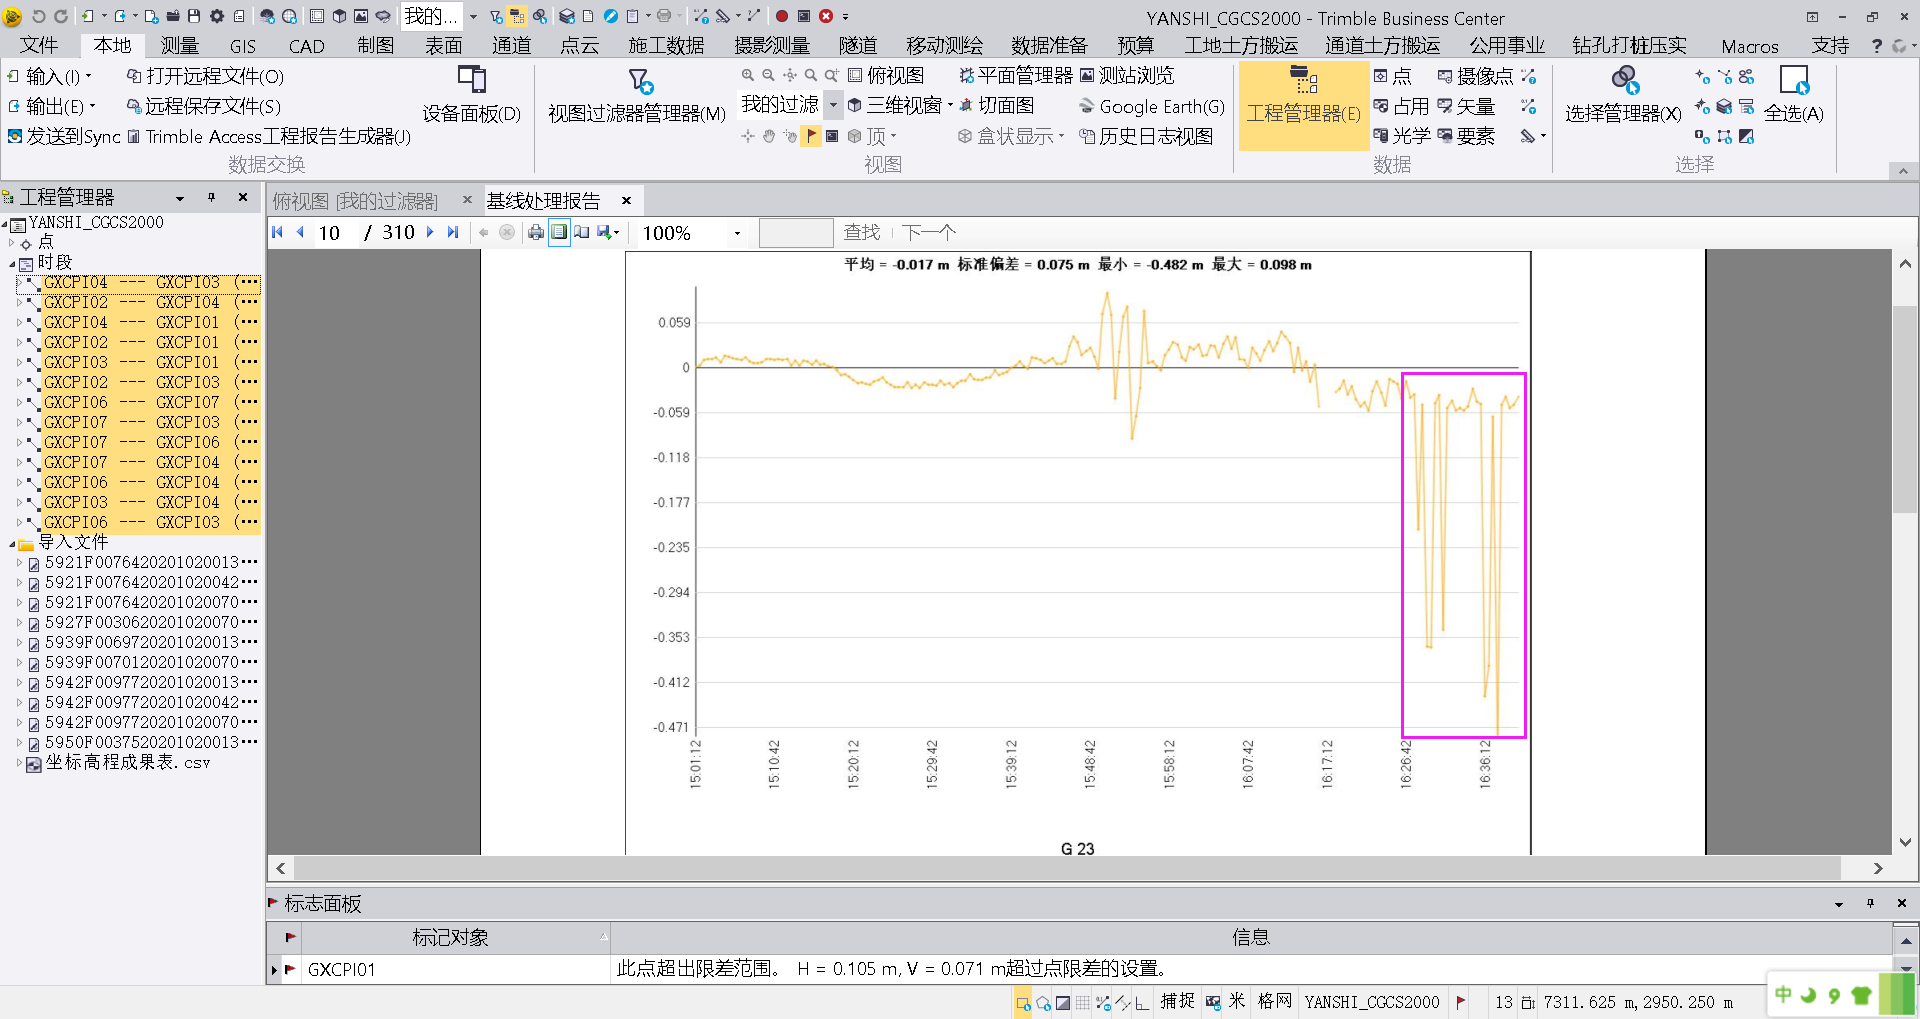Expand the 导入文件 tree folder
1920x1019 pixels.
(x=12, y=544)
